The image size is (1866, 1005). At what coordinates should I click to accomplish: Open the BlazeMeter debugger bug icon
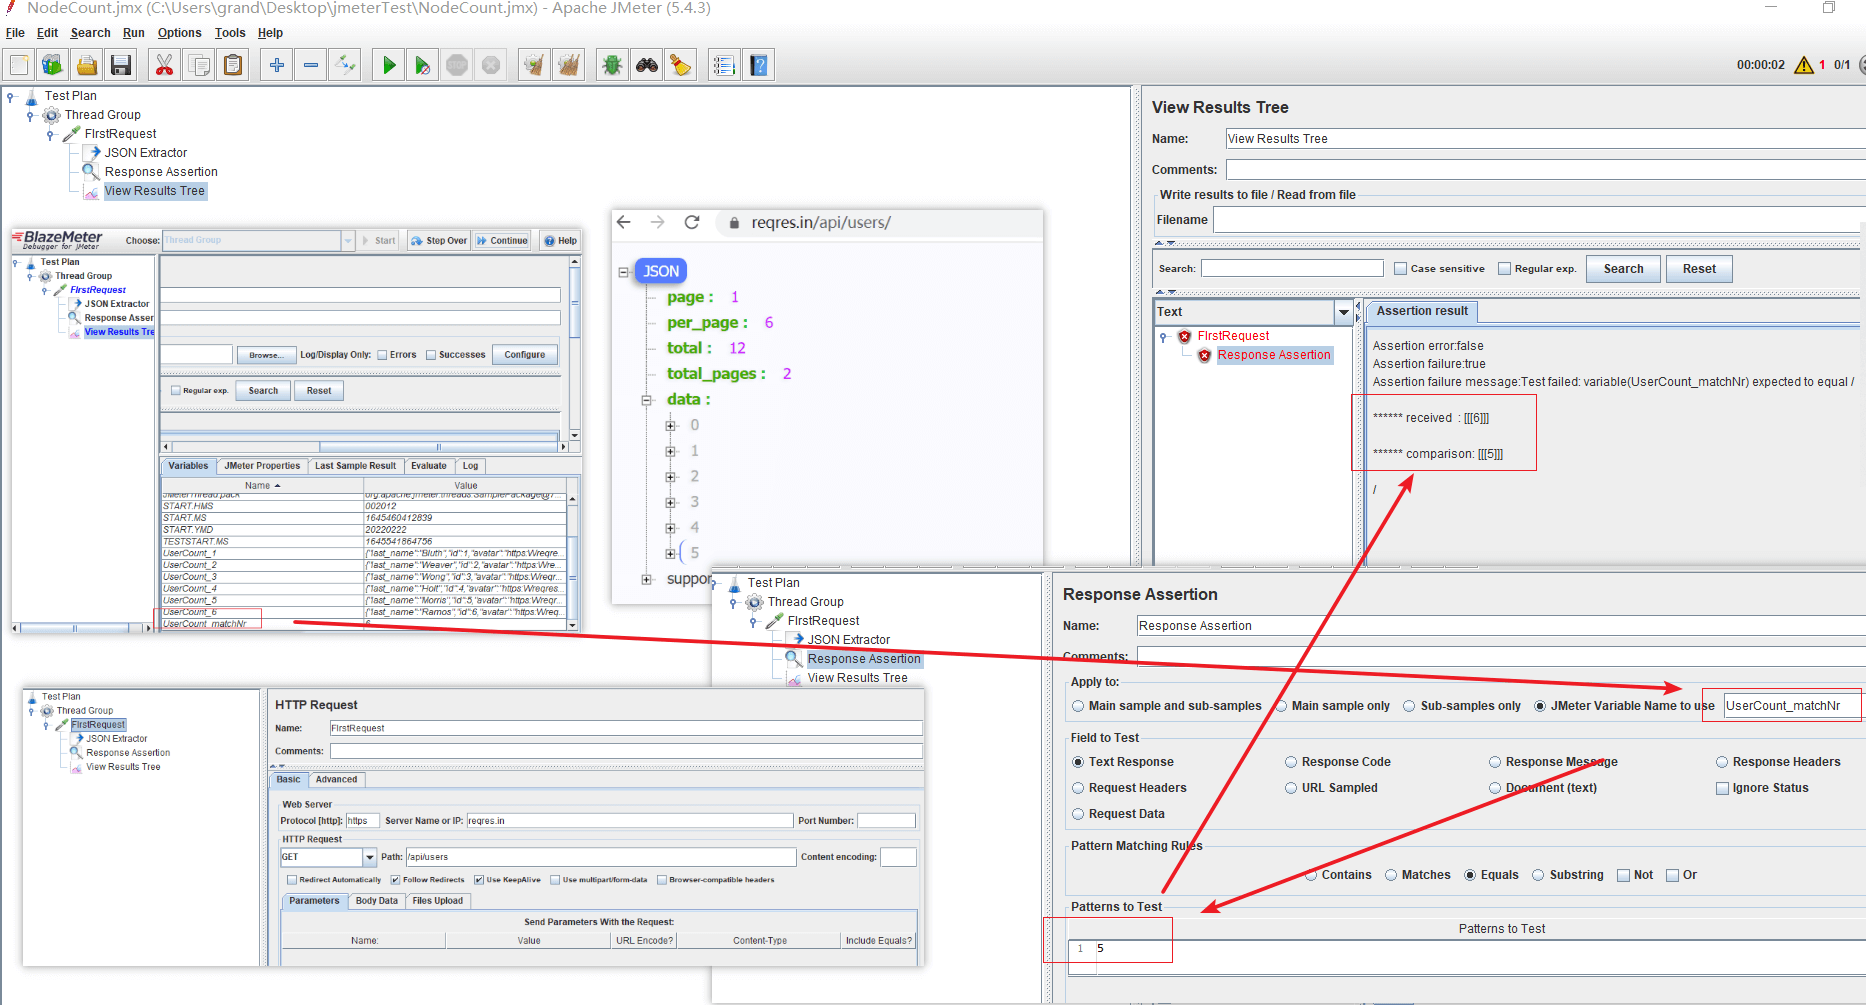coord(613,66)
